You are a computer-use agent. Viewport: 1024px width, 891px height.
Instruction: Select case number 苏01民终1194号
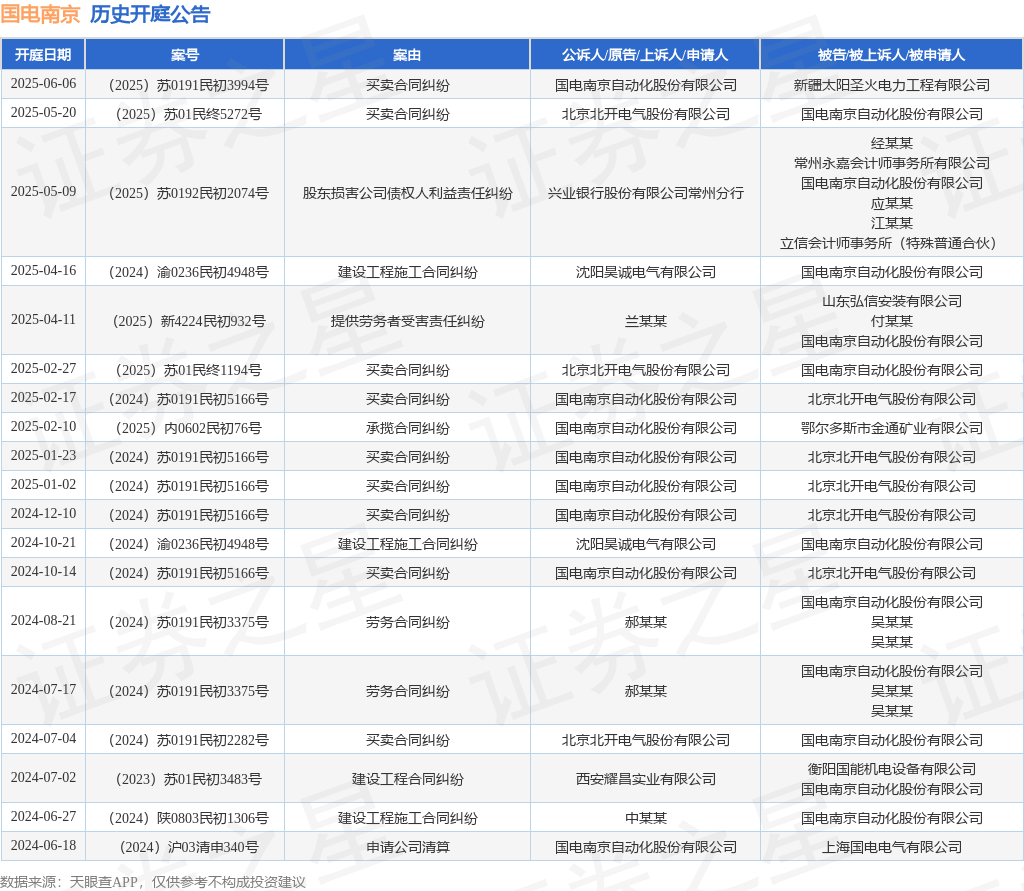(189, 370)
